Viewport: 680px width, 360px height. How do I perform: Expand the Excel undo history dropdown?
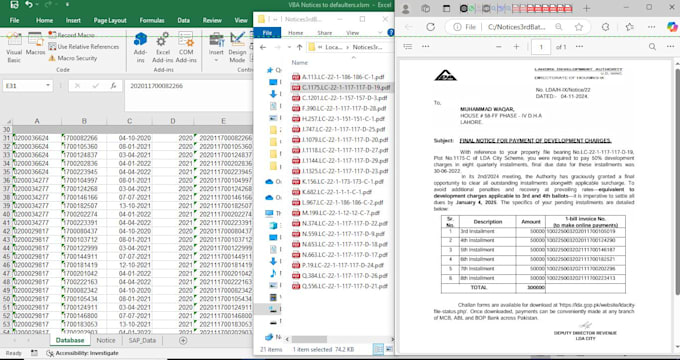[x=37, y=5]
